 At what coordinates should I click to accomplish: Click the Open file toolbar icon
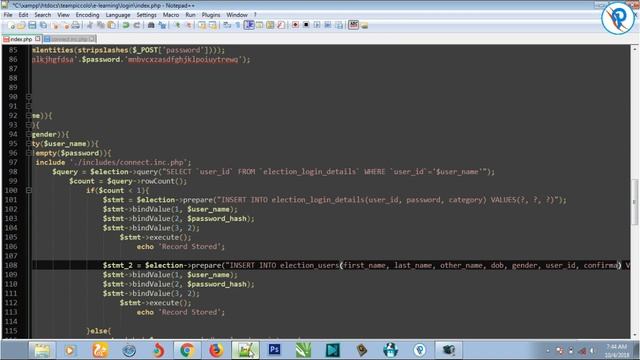click(21, 25)
